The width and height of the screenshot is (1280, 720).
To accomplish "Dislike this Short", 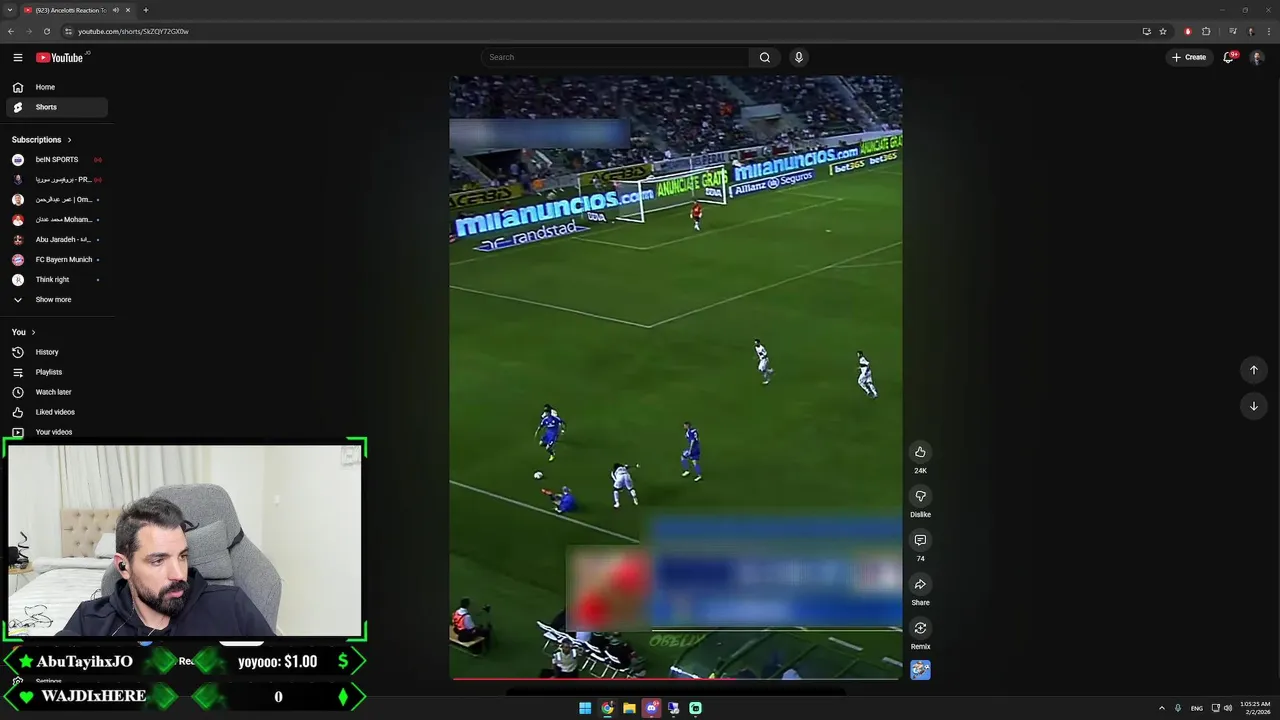I will [x=920, y=496].
